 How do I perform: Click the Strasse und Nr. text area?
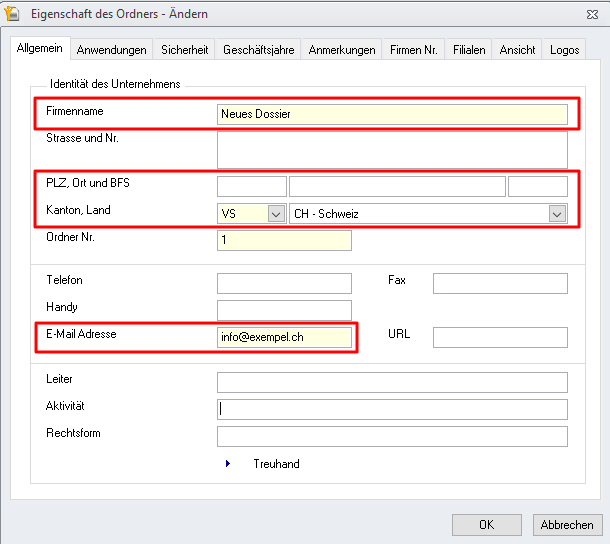[392, 150]
